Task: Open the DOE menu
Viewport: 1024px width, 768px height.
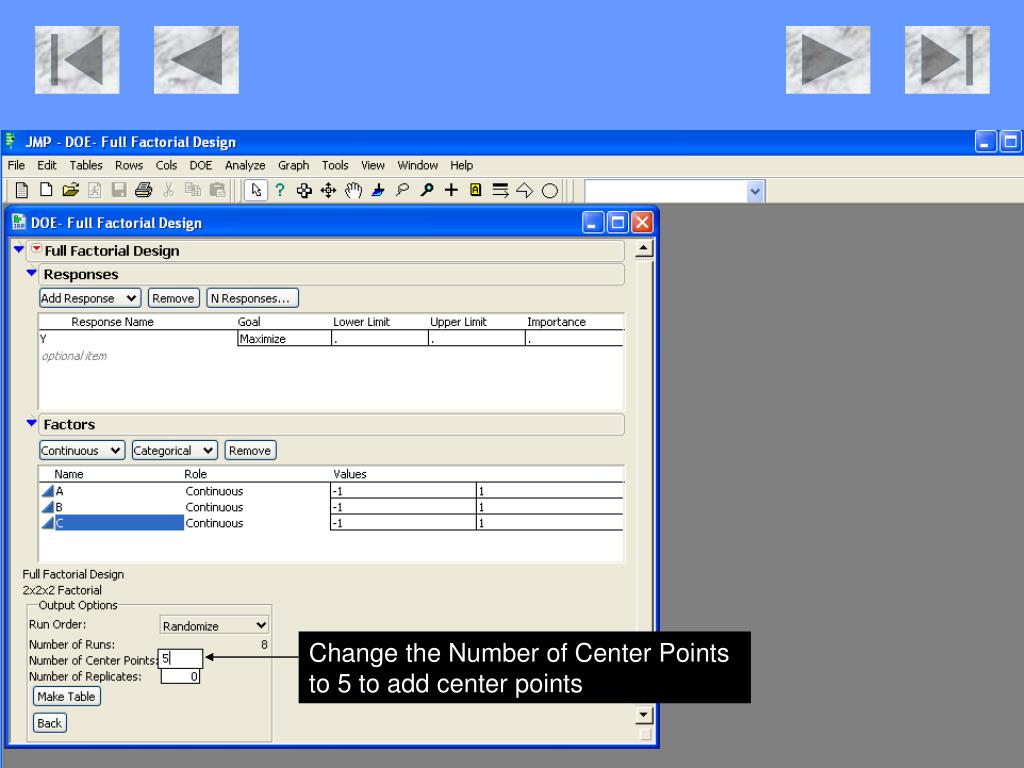Action: (200, 165)
